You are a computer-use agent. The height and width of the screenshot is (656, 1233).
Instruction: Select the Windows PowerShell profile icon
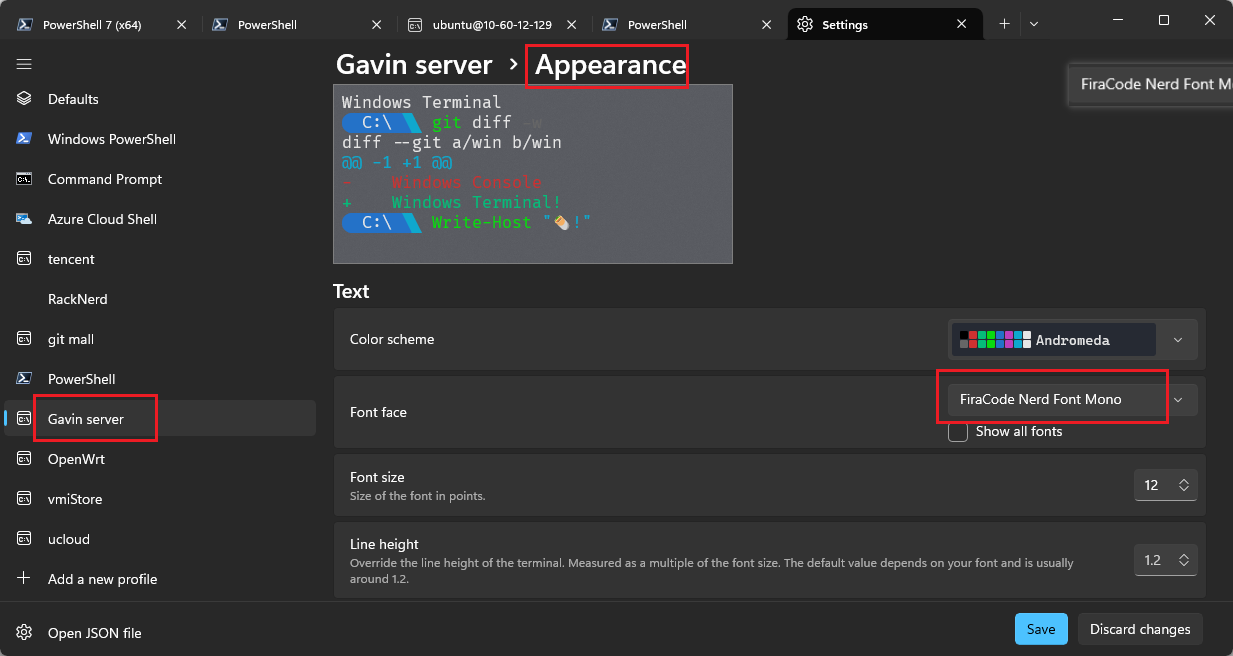(x=25, y=139)
